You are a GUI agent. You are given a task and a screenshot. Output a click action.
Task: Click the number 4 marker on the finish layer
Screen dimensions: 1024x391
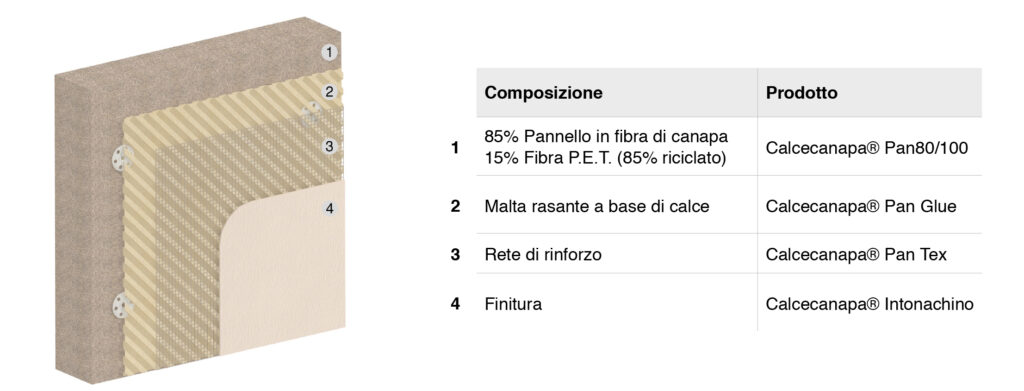(330, 208)
